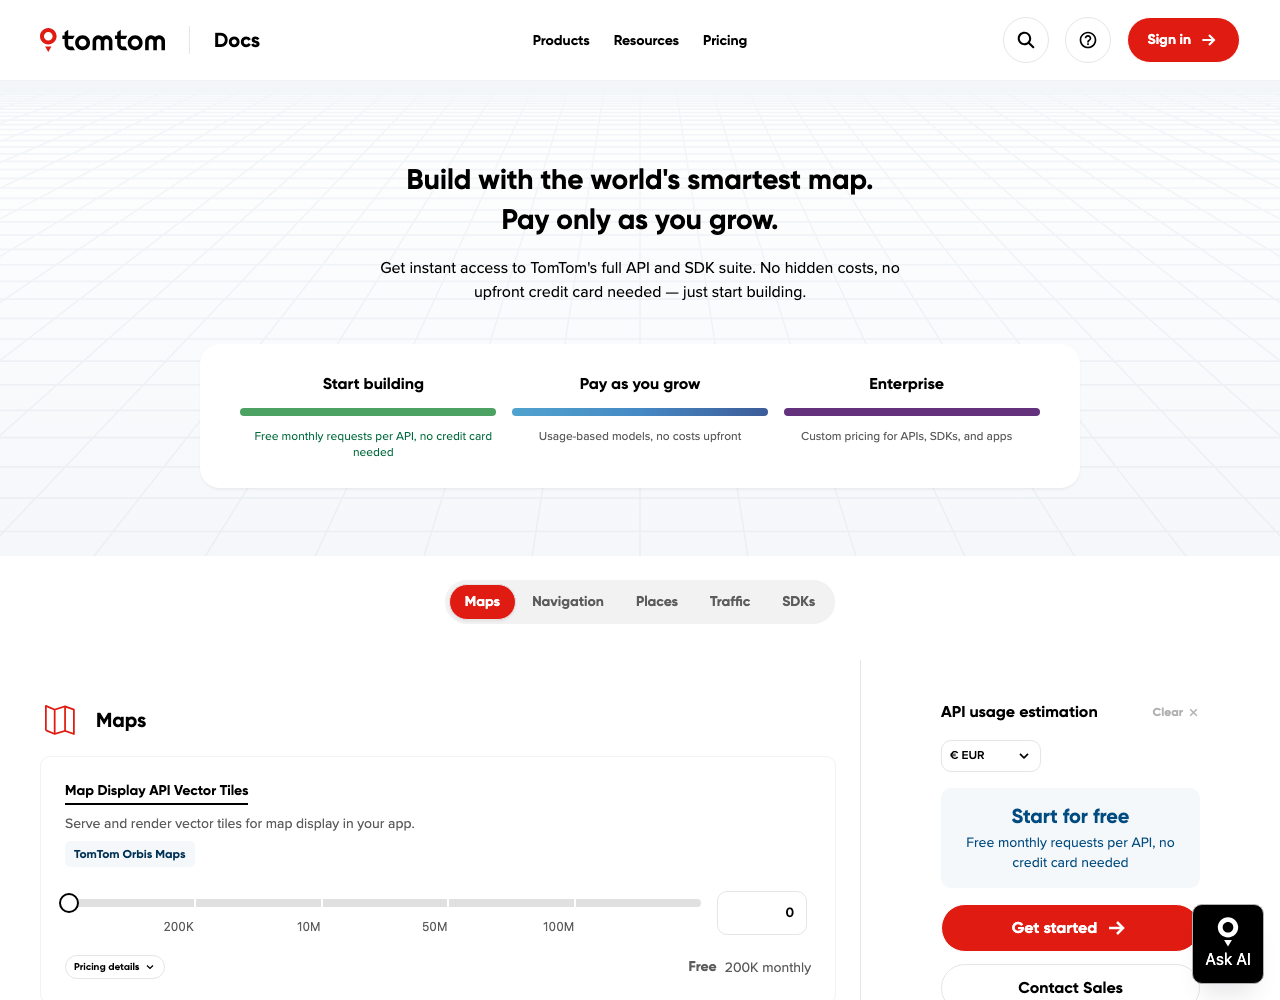Open the Resources menu
1280x1000 pixels.
tap(646, 40)
